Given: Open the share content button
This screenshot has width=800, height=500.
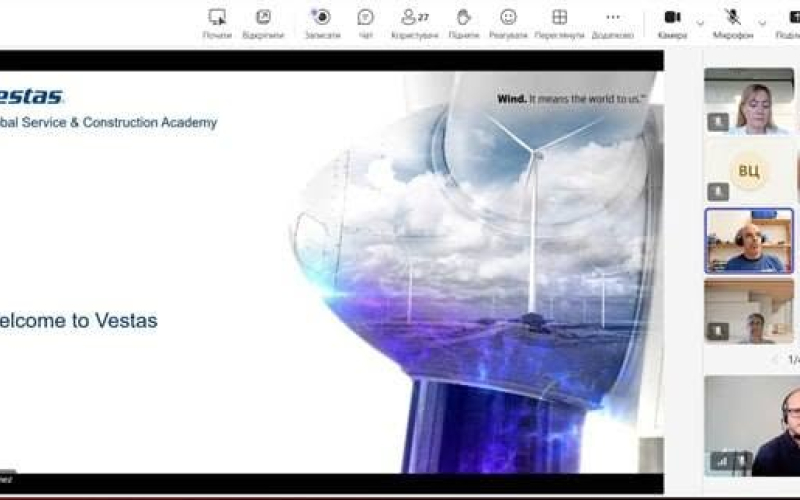Looking at the screenshot, I should click(790, 23).
